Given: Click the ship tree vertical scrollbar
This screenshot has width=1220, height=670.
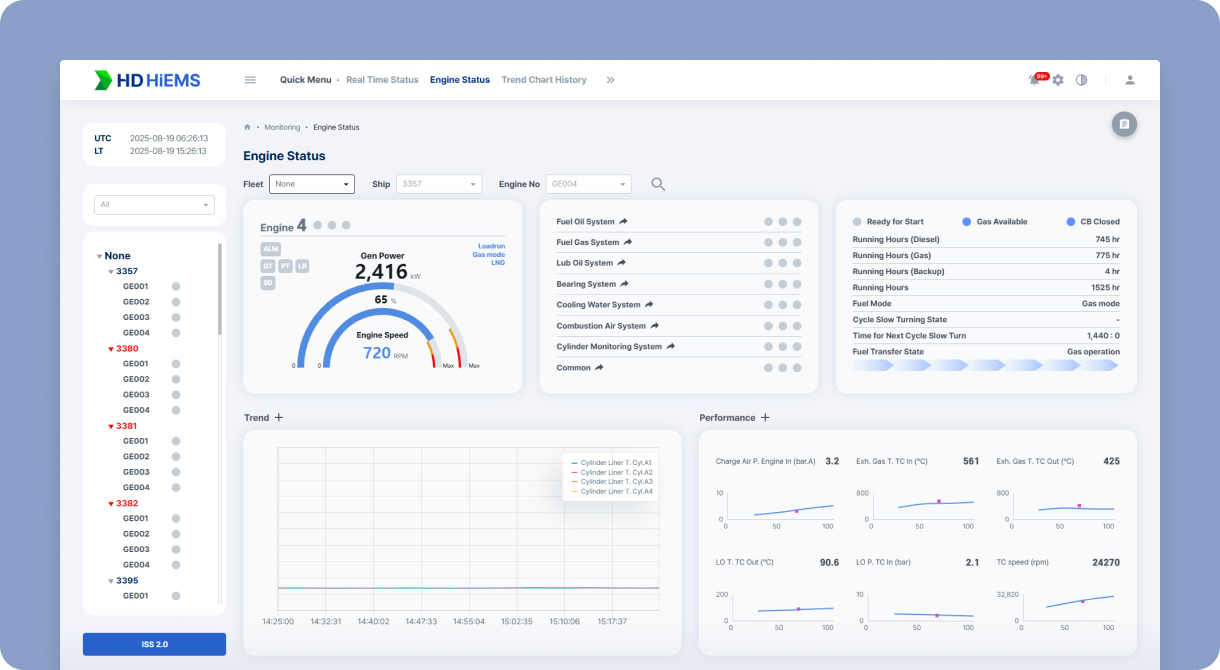Looking at the screenshot, I should (220, 290).
